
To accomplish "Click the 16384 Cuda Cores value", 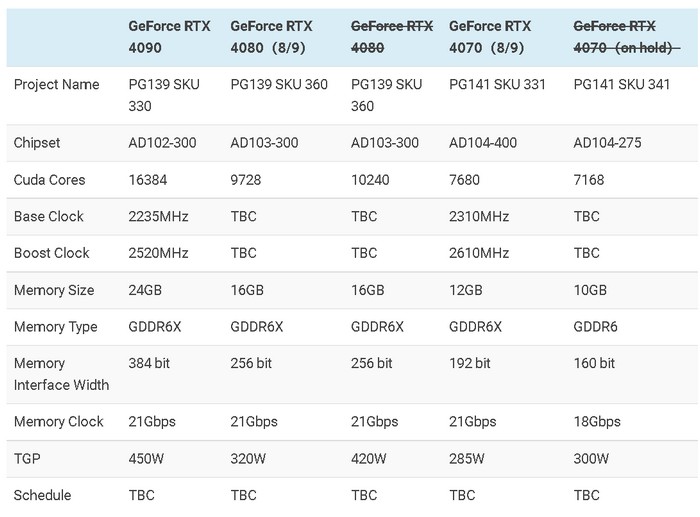I will 149,180.
